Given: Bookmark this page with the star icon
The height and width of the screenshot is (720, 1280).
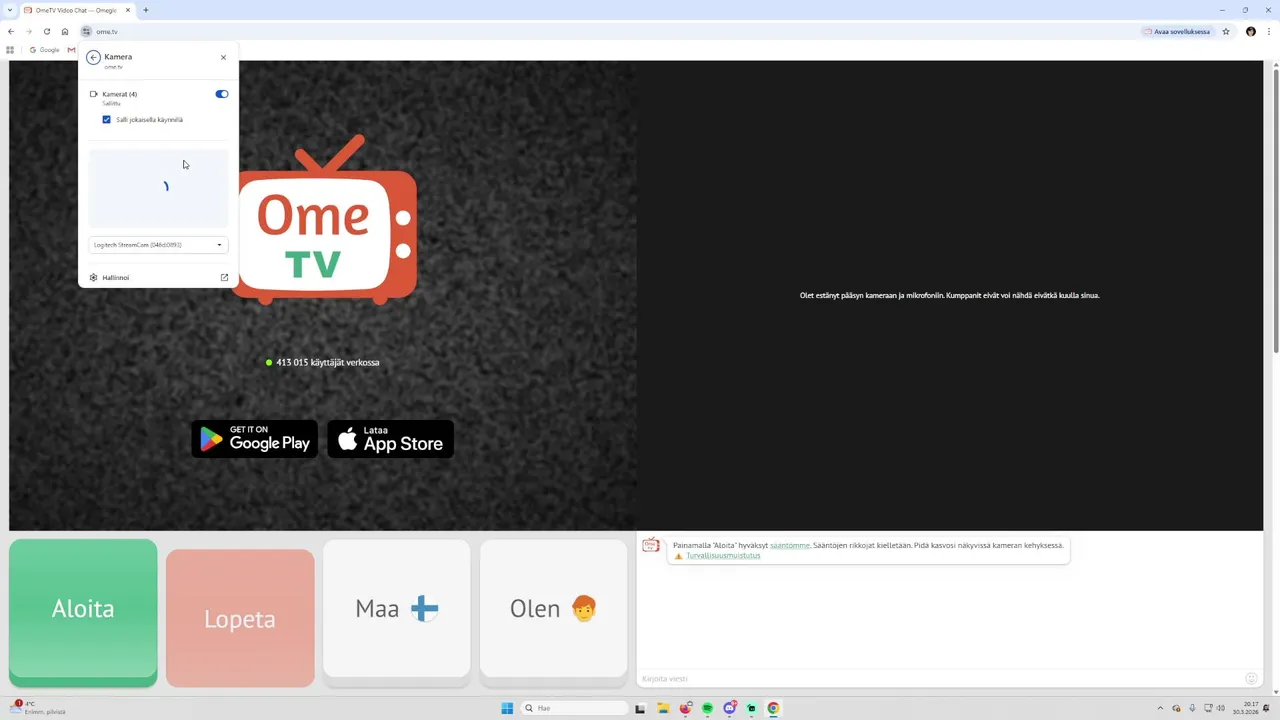Looking at the screenshot, I should click(1226, 31).
